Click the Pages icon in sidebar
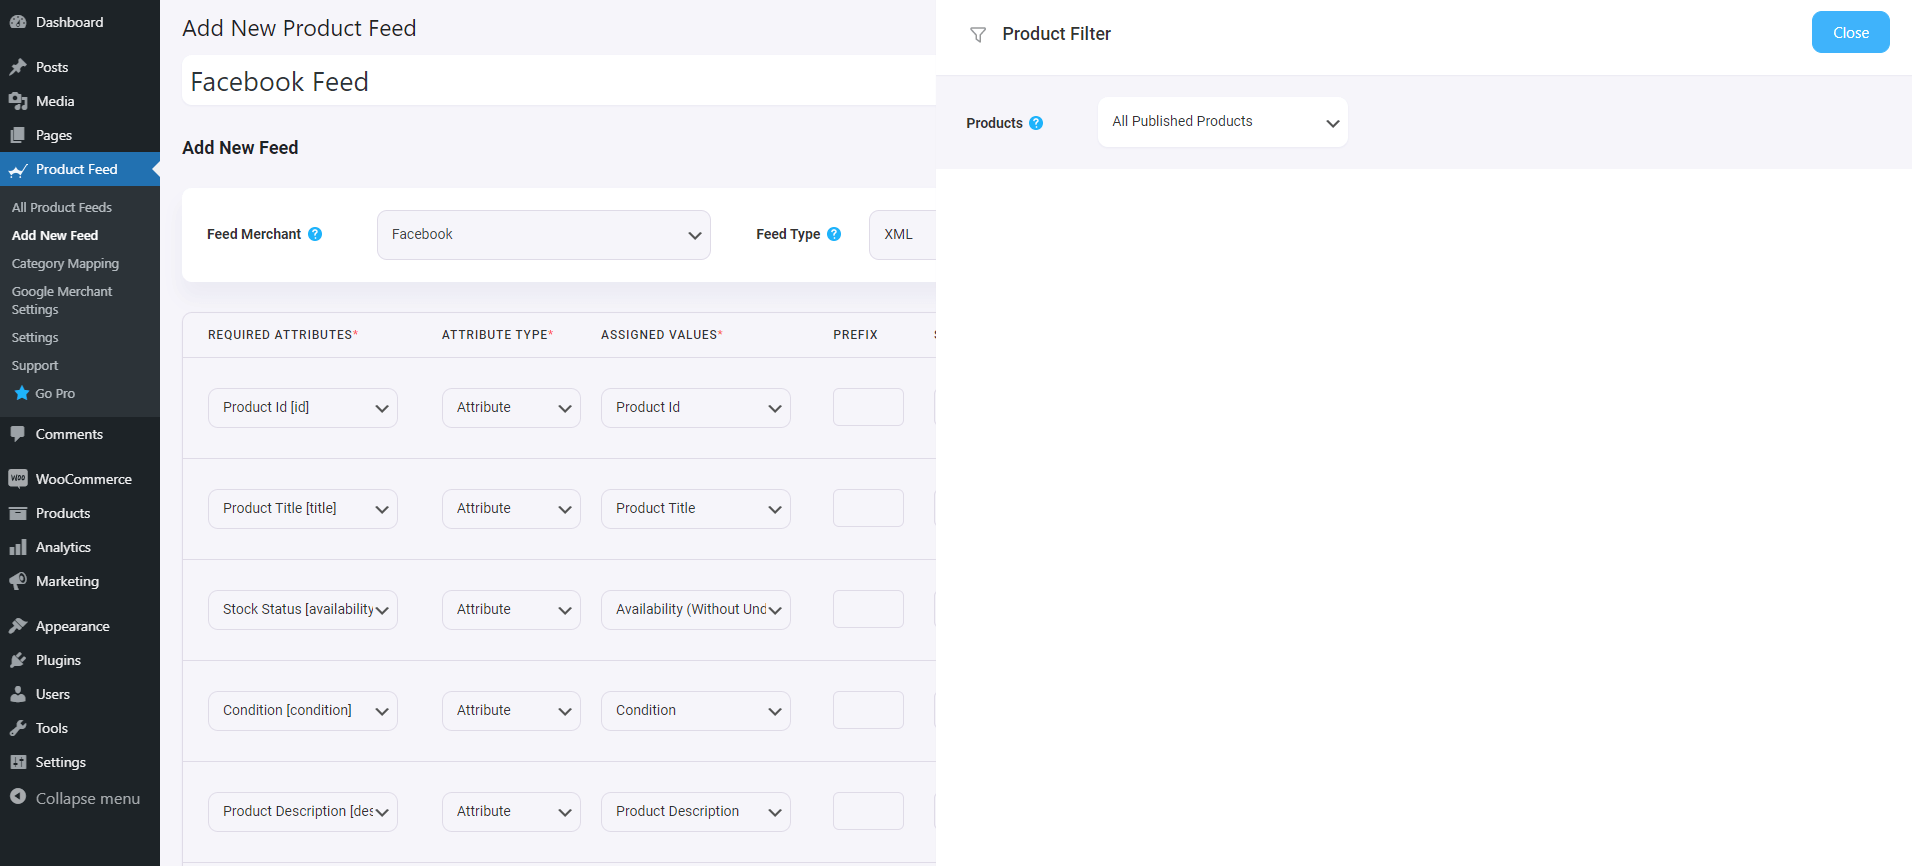The height and width of the screenshot is (866, 1912). [x=18, y=135]
